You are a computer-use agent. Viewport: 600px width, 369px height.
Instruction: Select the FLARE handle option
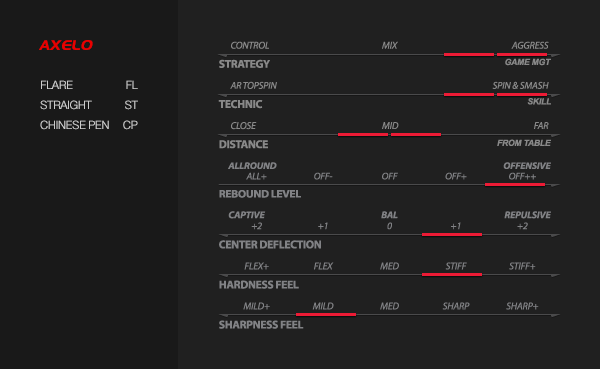pyautogui.click(x=56, y=85)
